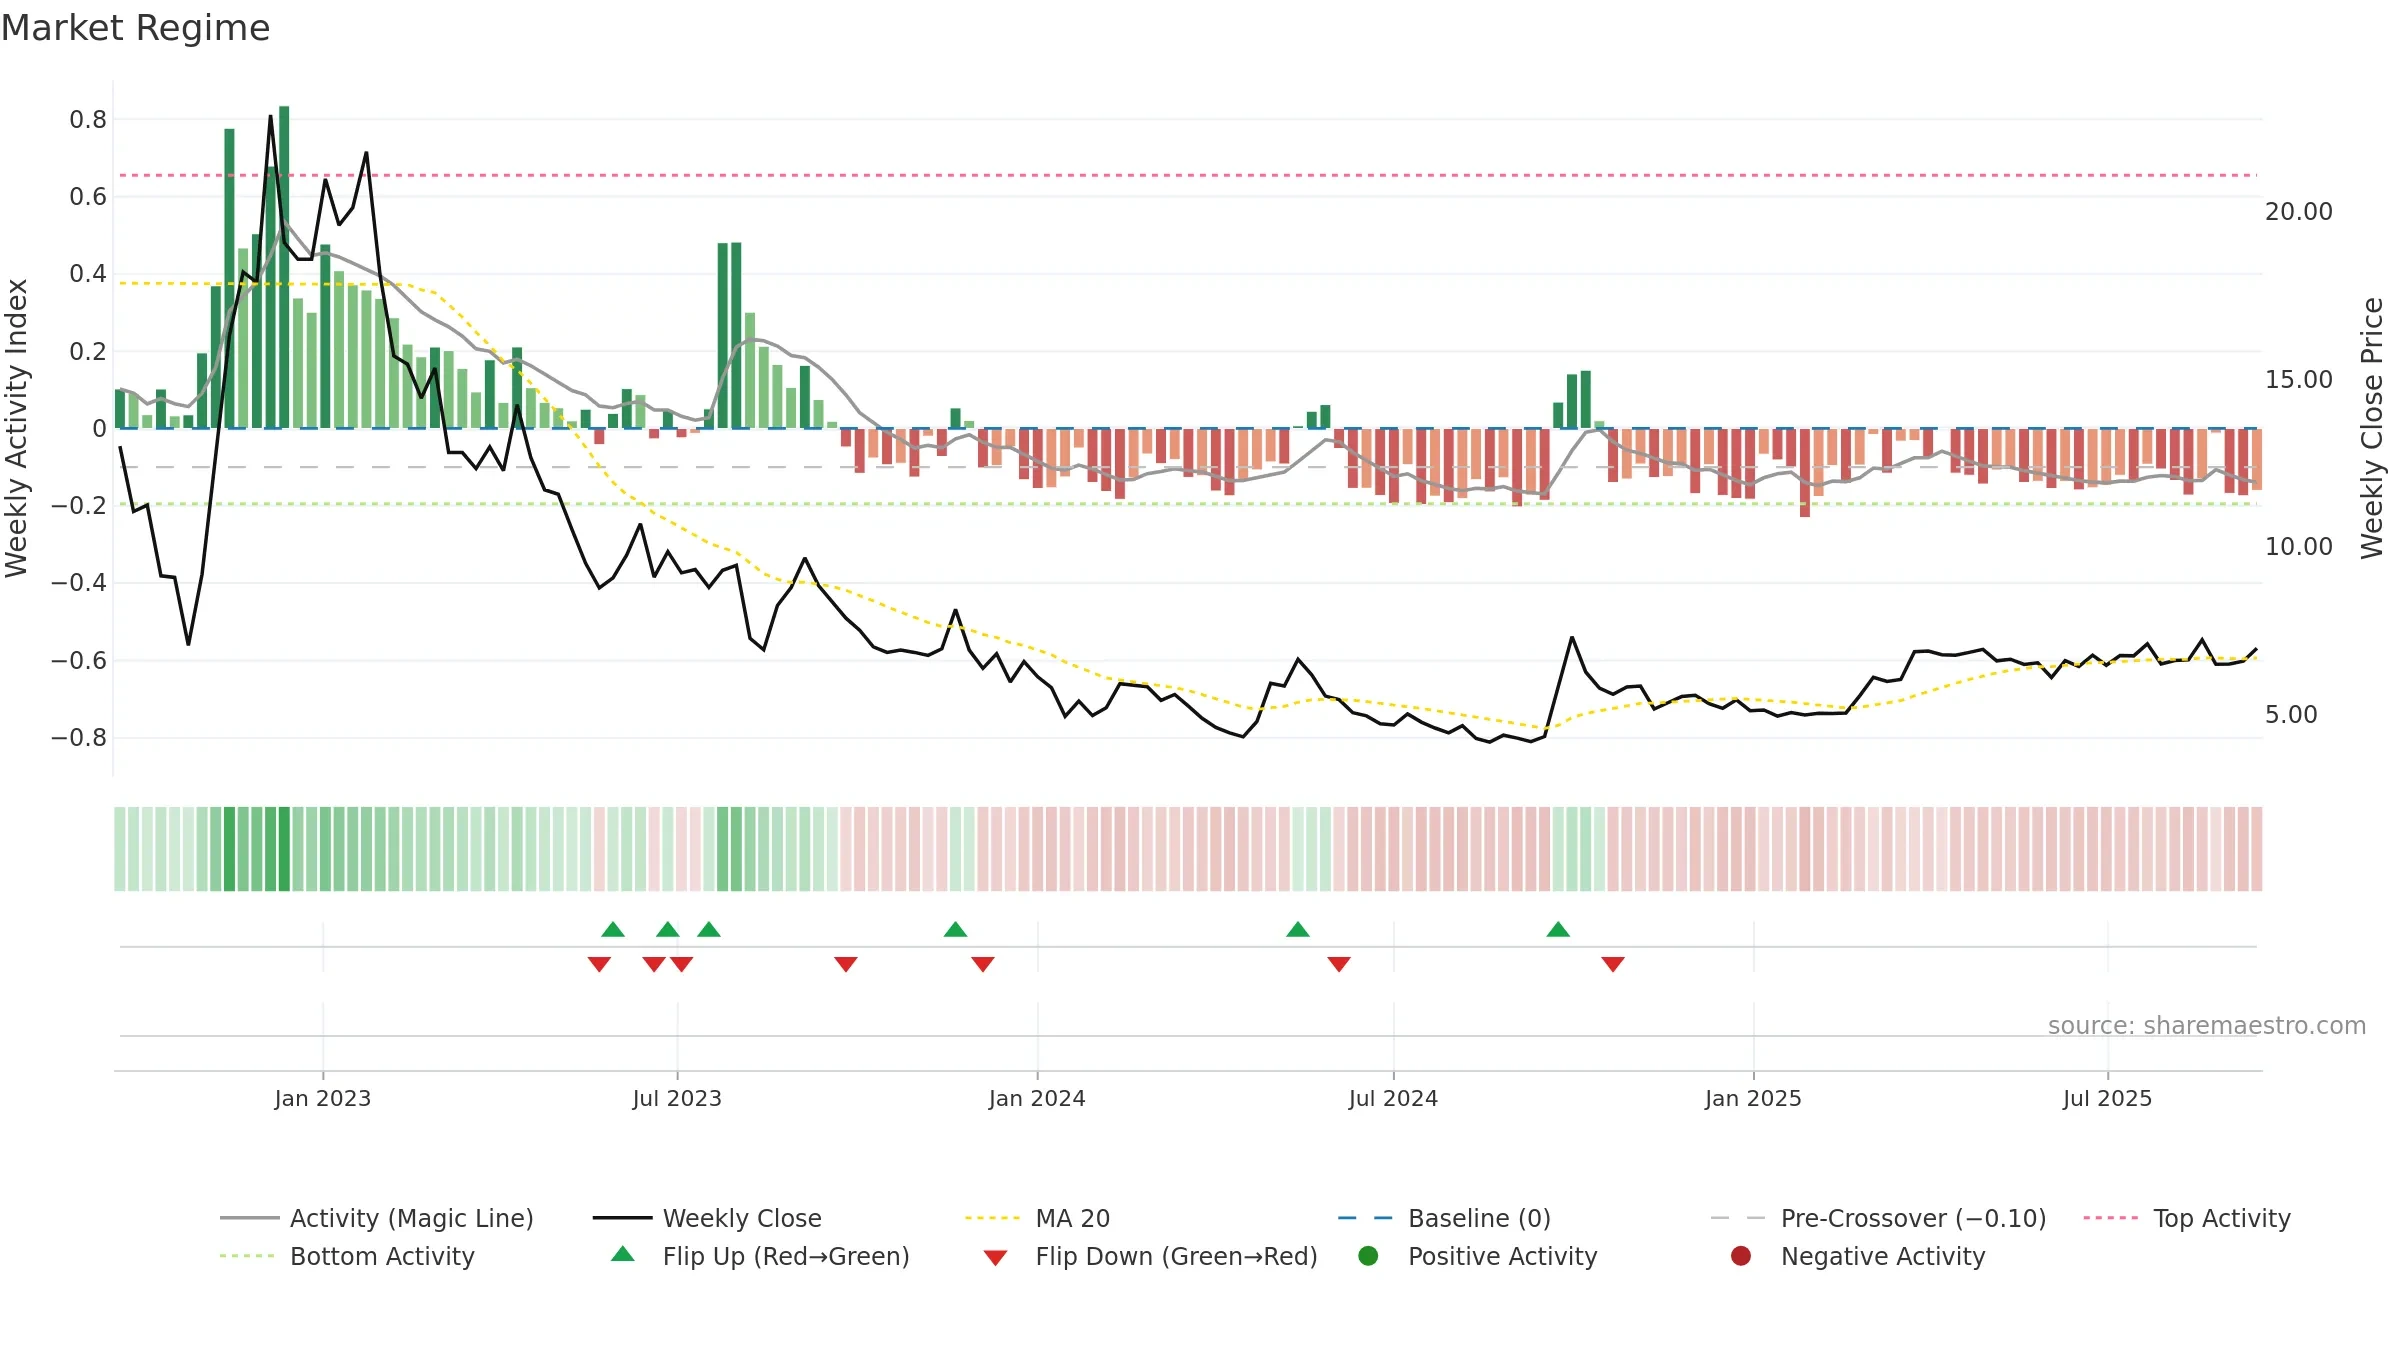Click the 20.00 price axis tick
Viewport: 2400px width, 1350px height.
2299,212
